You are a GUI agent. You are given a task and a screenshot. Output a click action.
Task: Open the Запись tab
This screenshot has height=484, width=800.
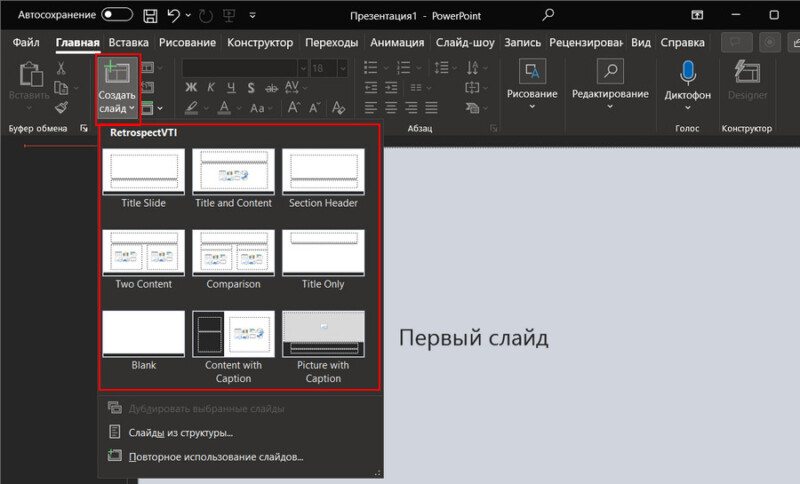(522, 42)
